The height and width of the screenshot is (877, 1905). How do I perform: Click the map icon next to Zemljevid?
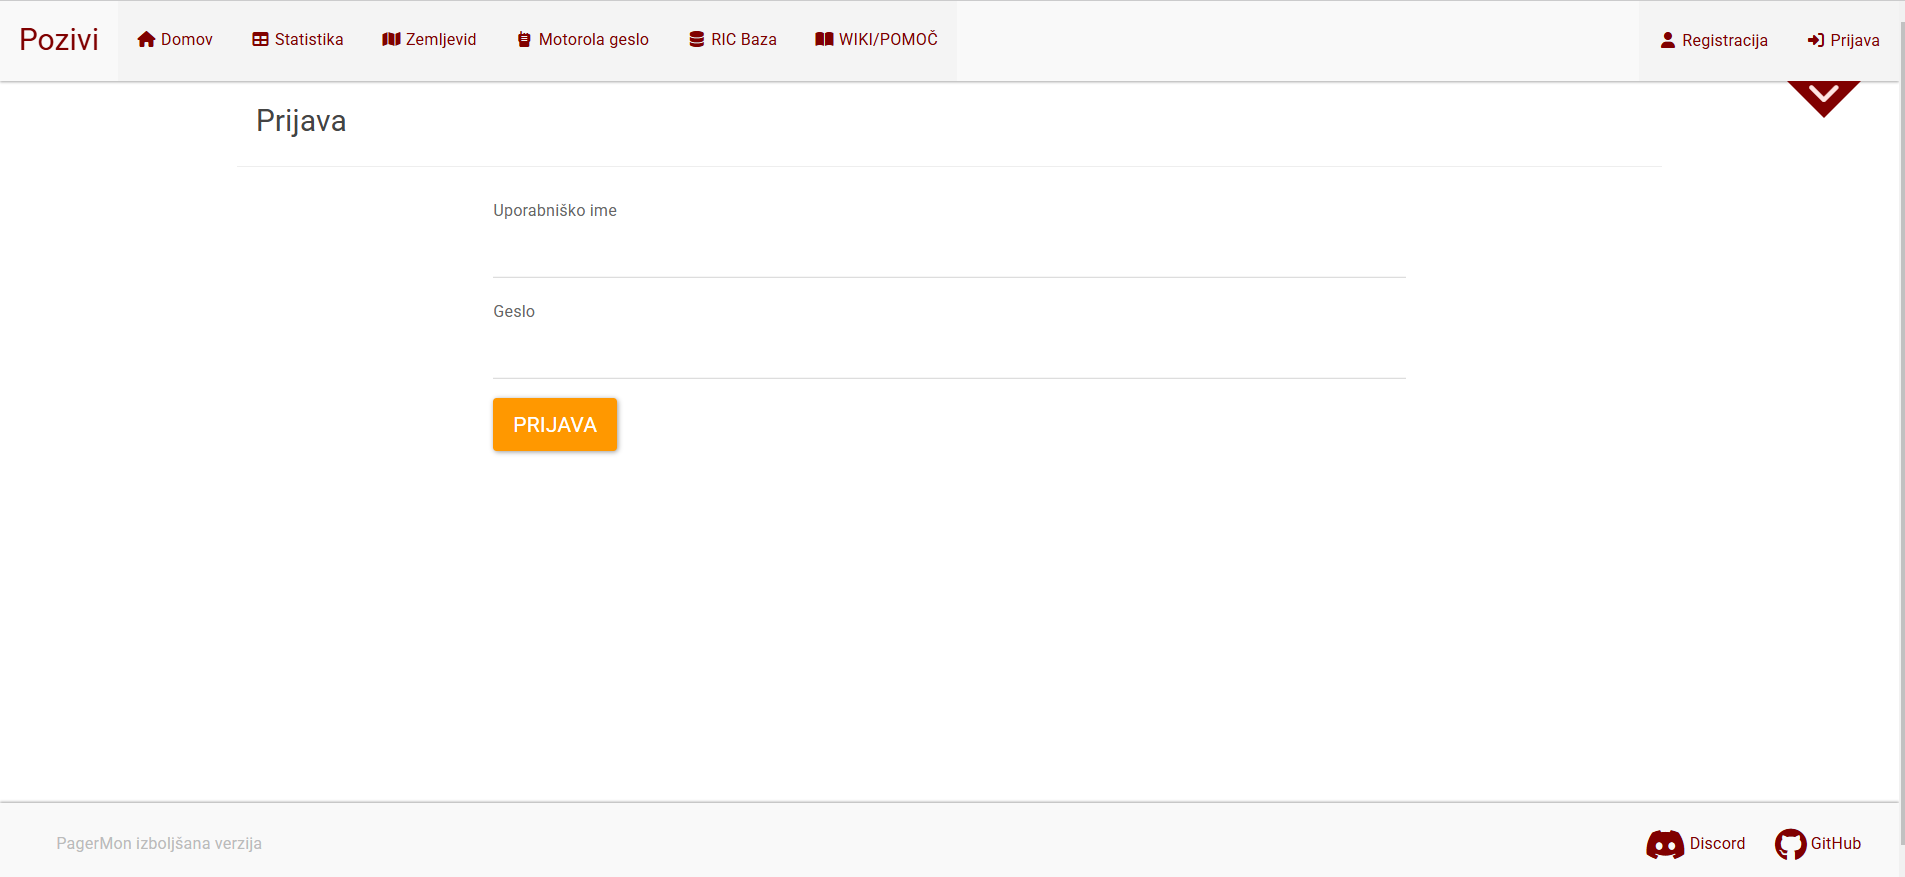pyautogui.click(x=391, y=39)
